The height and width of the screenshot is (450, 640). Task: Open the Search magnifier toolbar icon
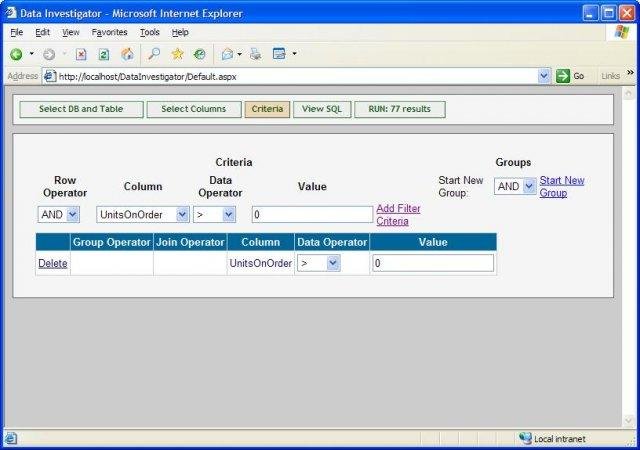point(154,54)
